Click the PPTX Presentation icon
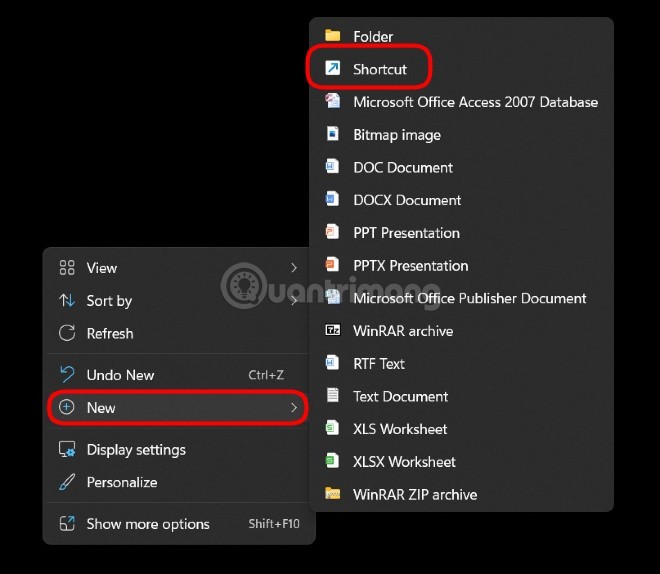 coord(333,265)
